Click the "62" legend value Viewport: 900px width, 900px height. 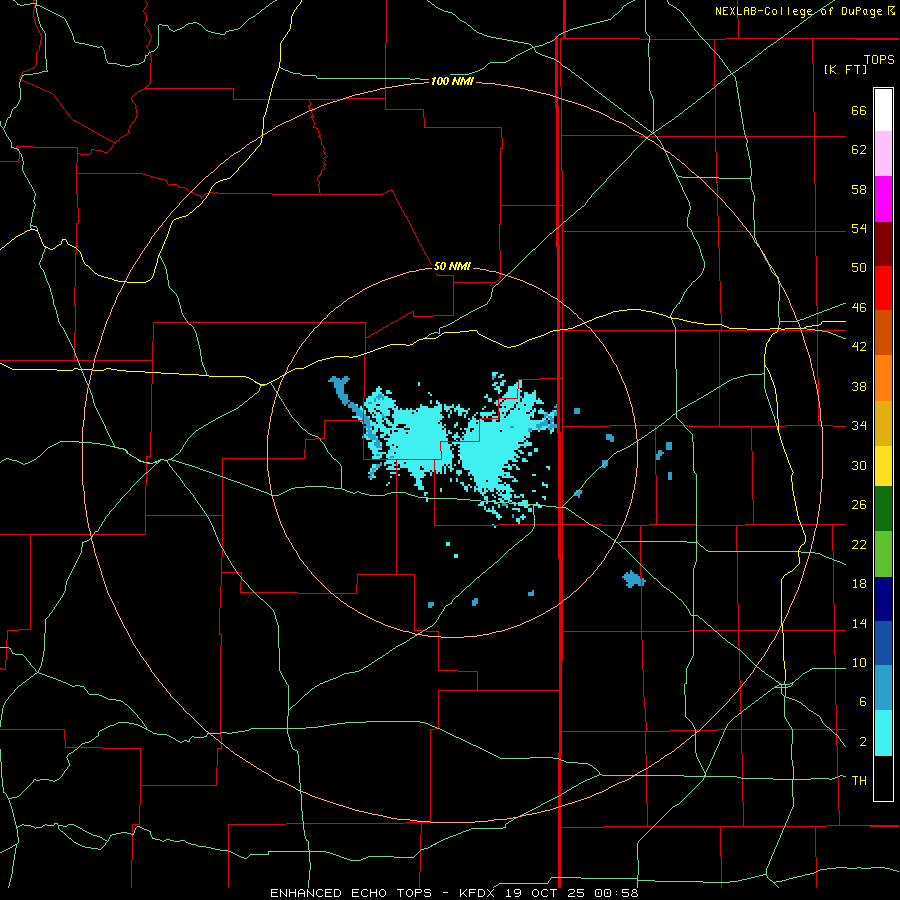tap(859, 150)
